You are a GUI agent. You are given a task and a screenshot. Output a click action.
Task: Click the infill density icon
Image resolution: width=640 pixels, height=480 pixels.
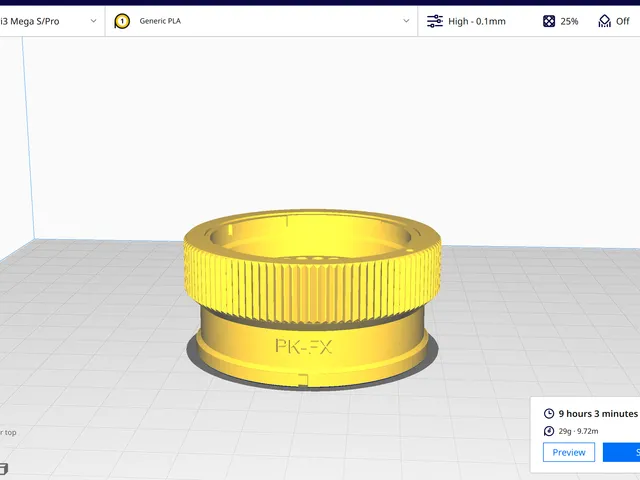pos(549,21)
